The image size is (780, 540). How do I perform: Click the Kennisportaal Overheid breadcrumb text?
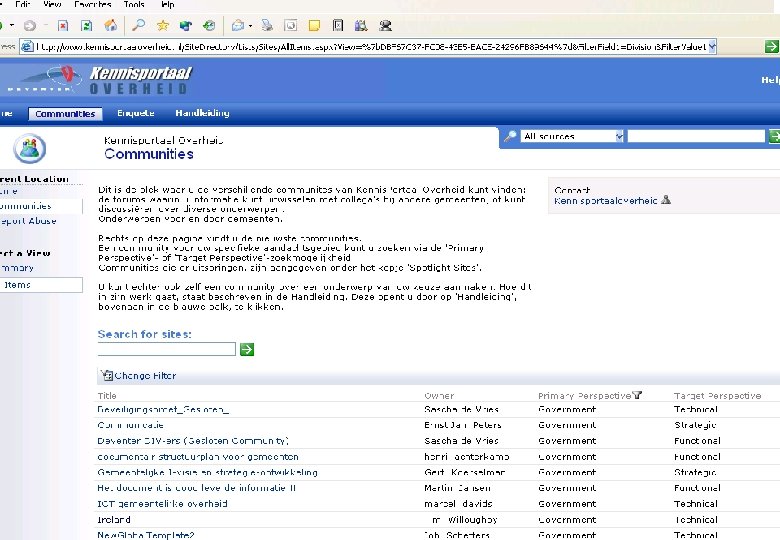click(164, 140)
